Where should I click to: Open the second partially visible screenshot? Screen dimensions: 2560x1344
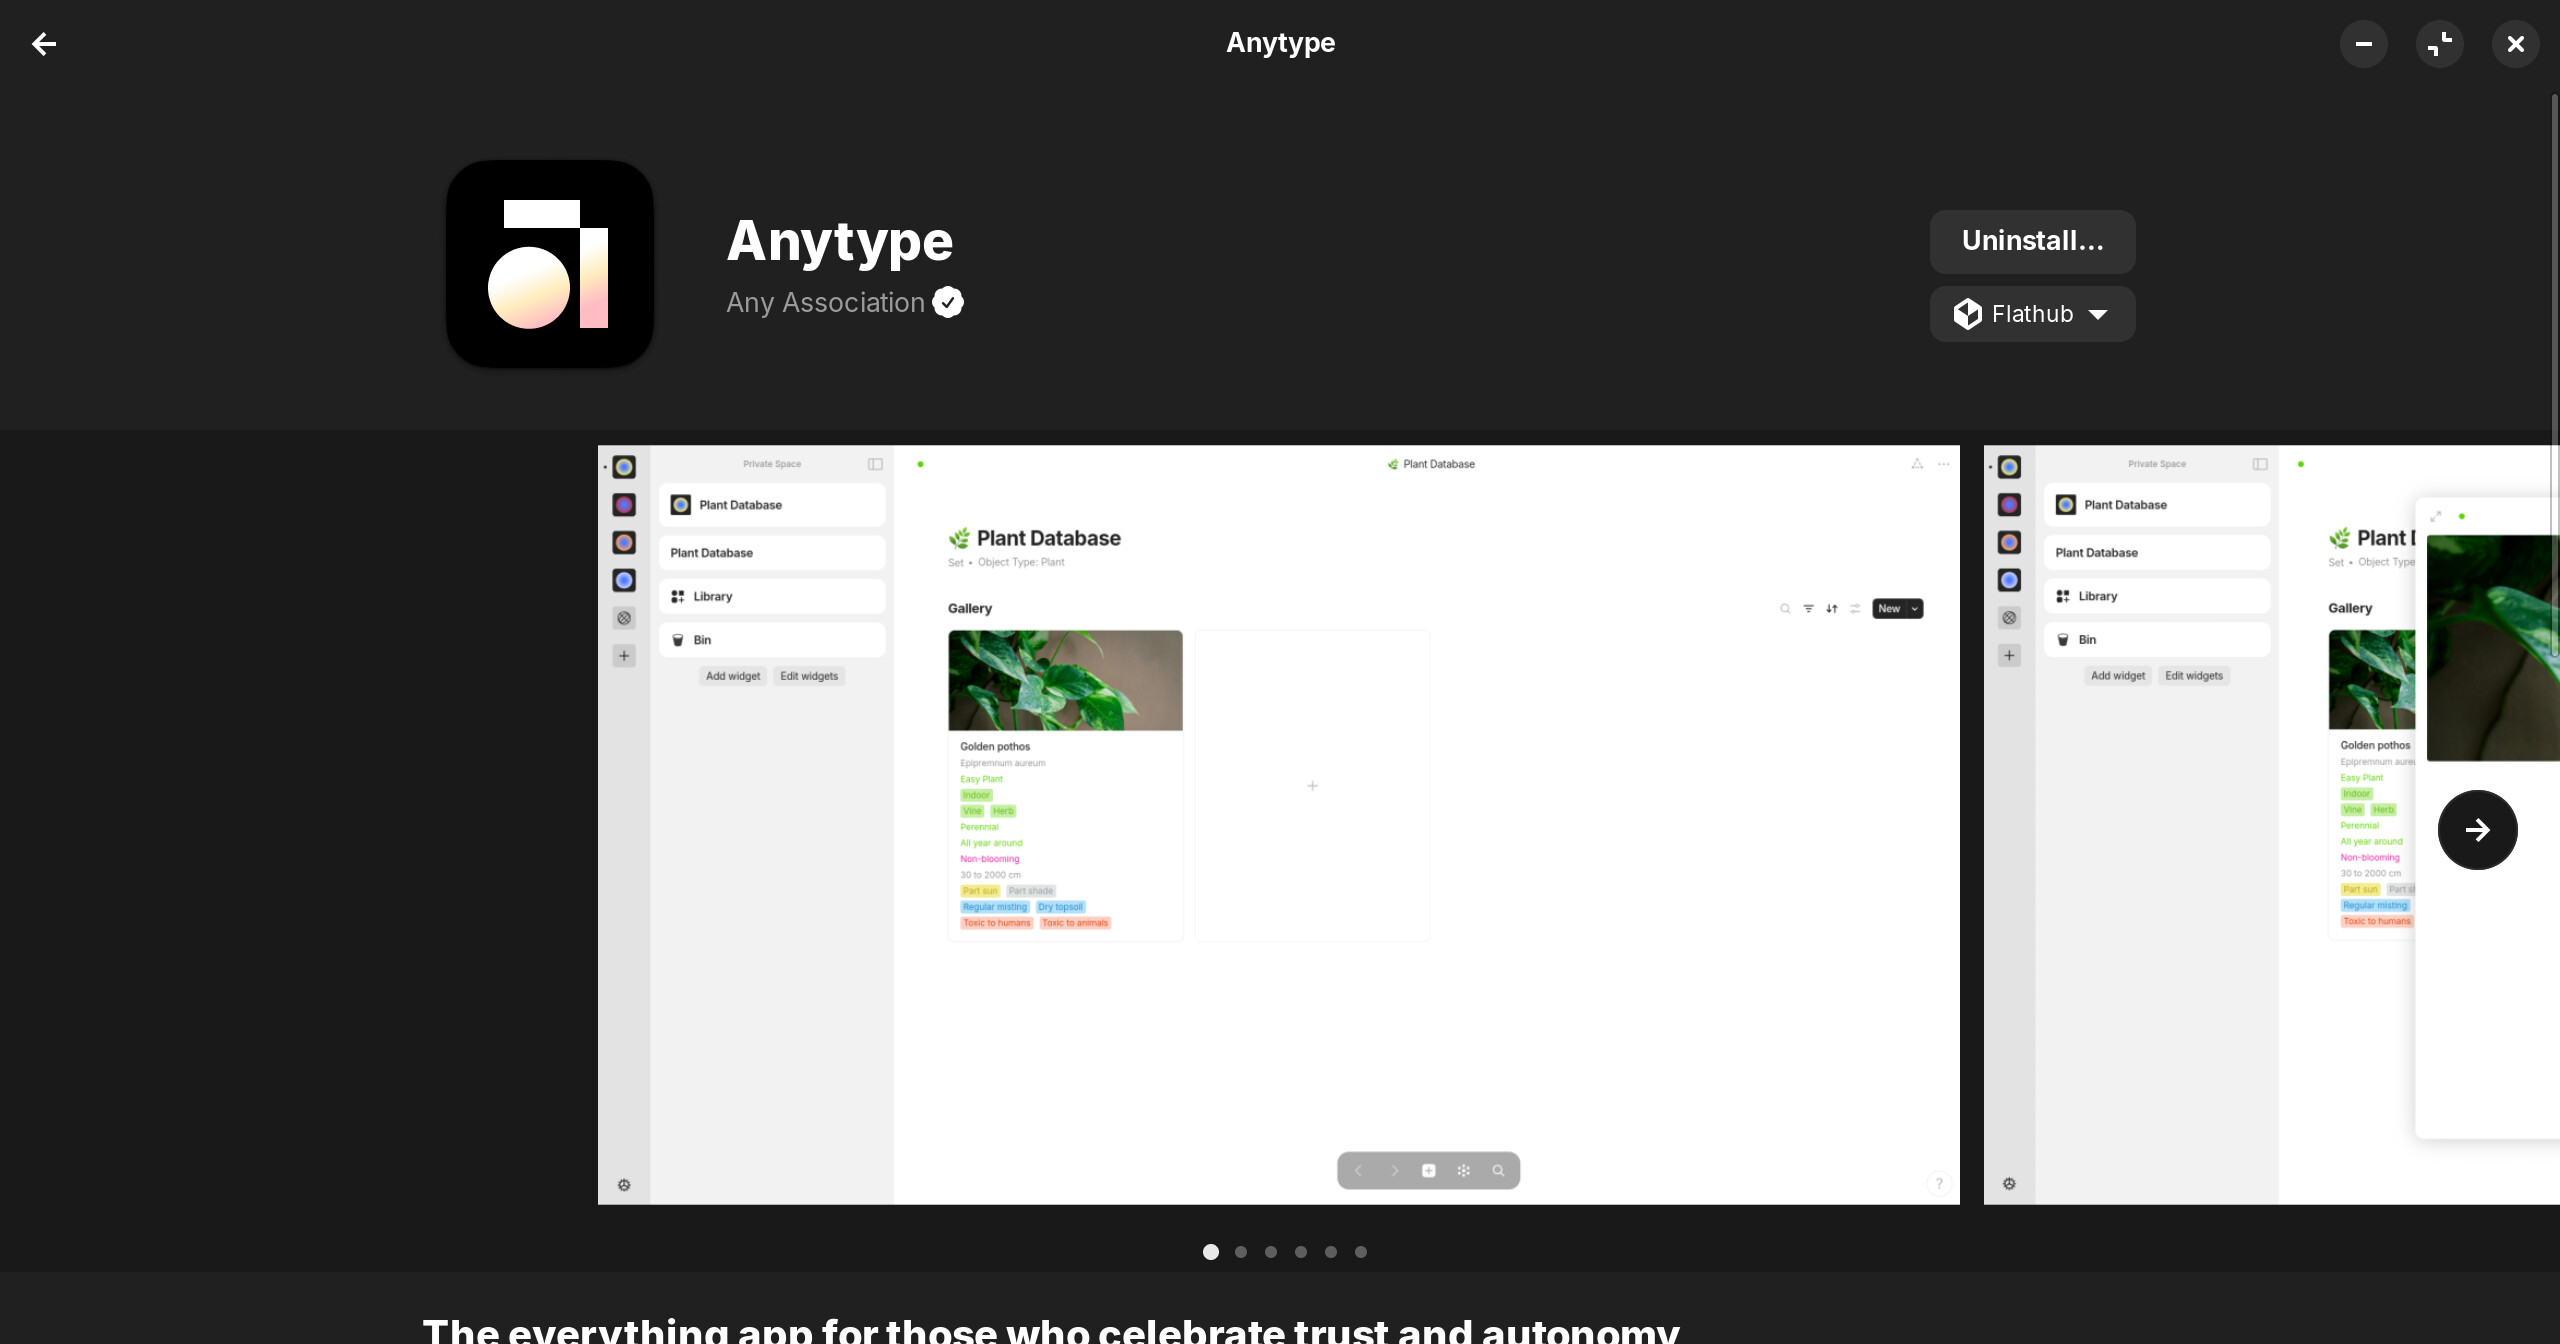pyautogui.click(x=2270, y=824)
